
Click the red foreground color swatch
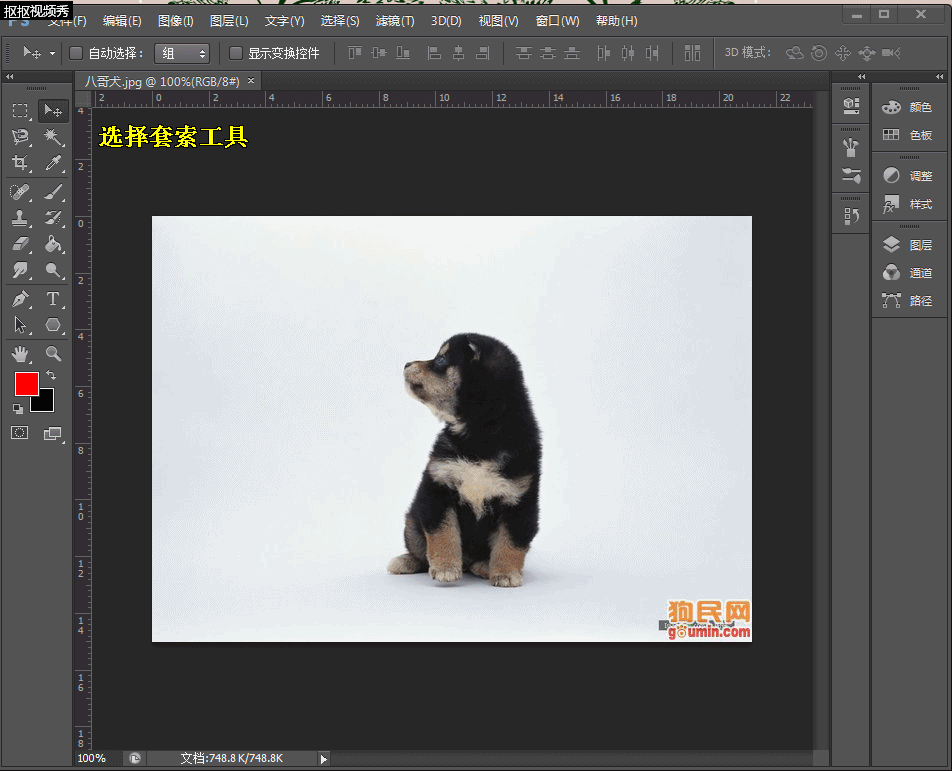coord(26,383)
